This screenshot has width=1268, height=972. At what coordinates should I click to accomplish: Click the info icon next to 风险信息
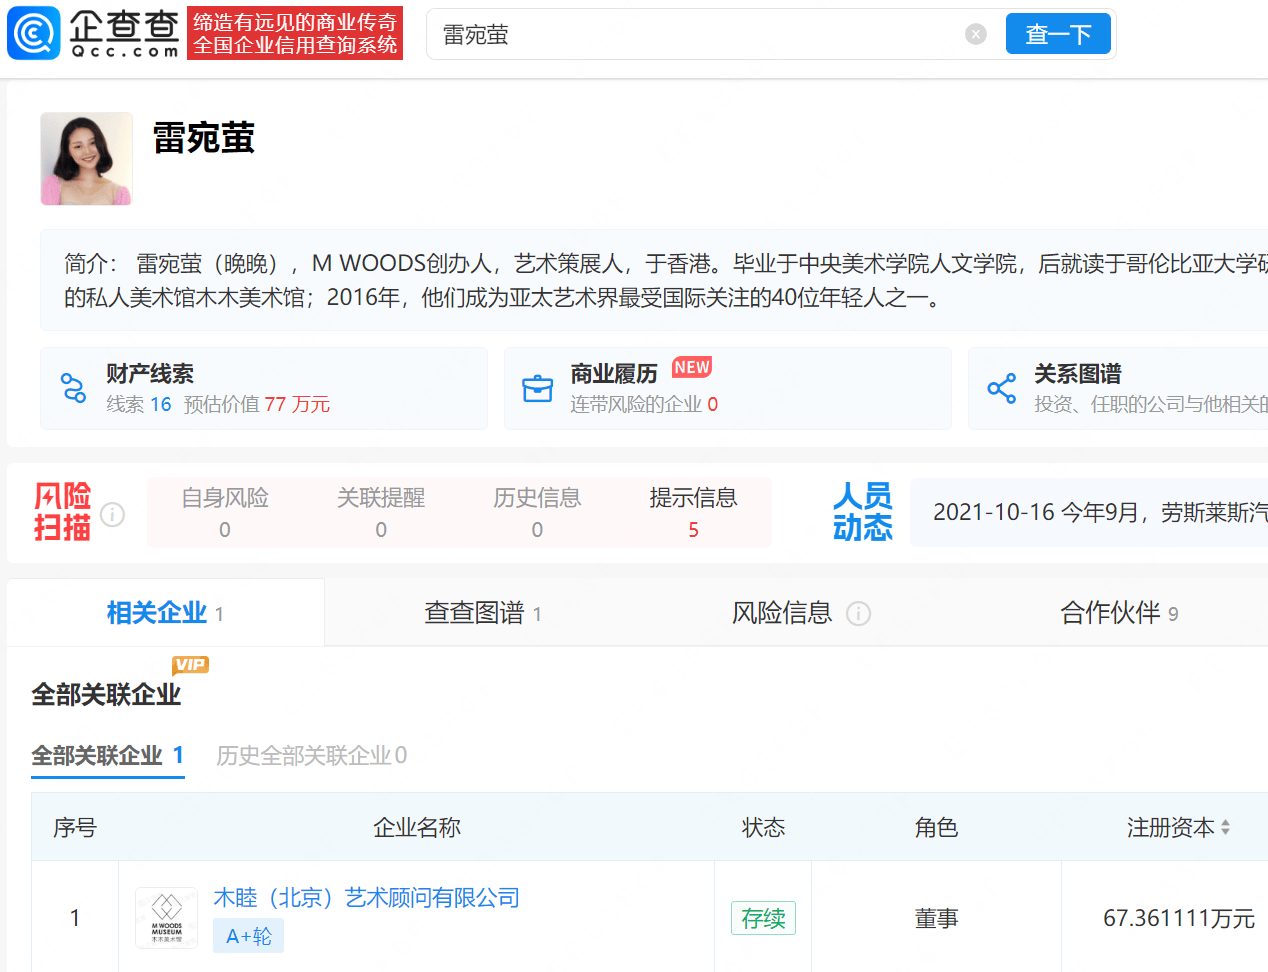(x=858, y=613)
